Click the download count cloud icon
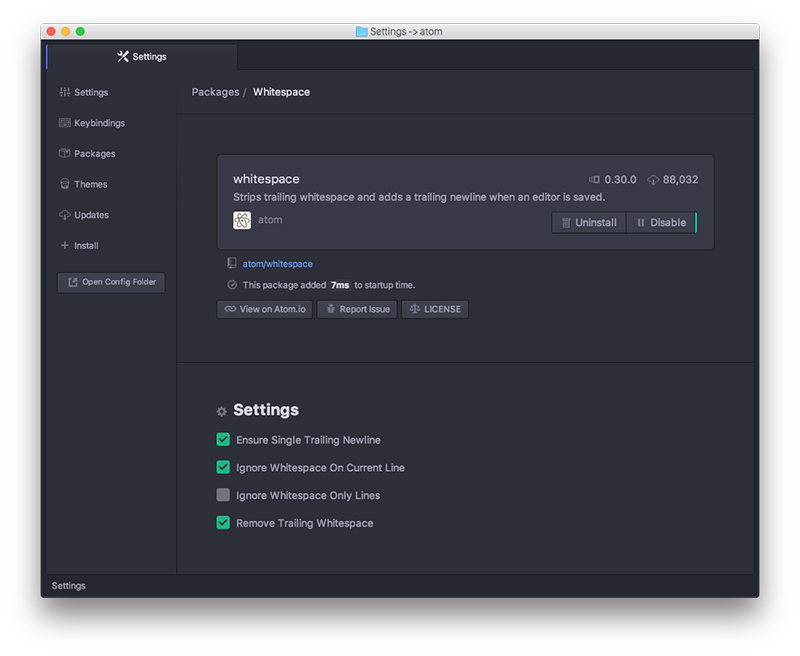The width and height of the screenshot is (800, 656). click(x=653, y=180)
